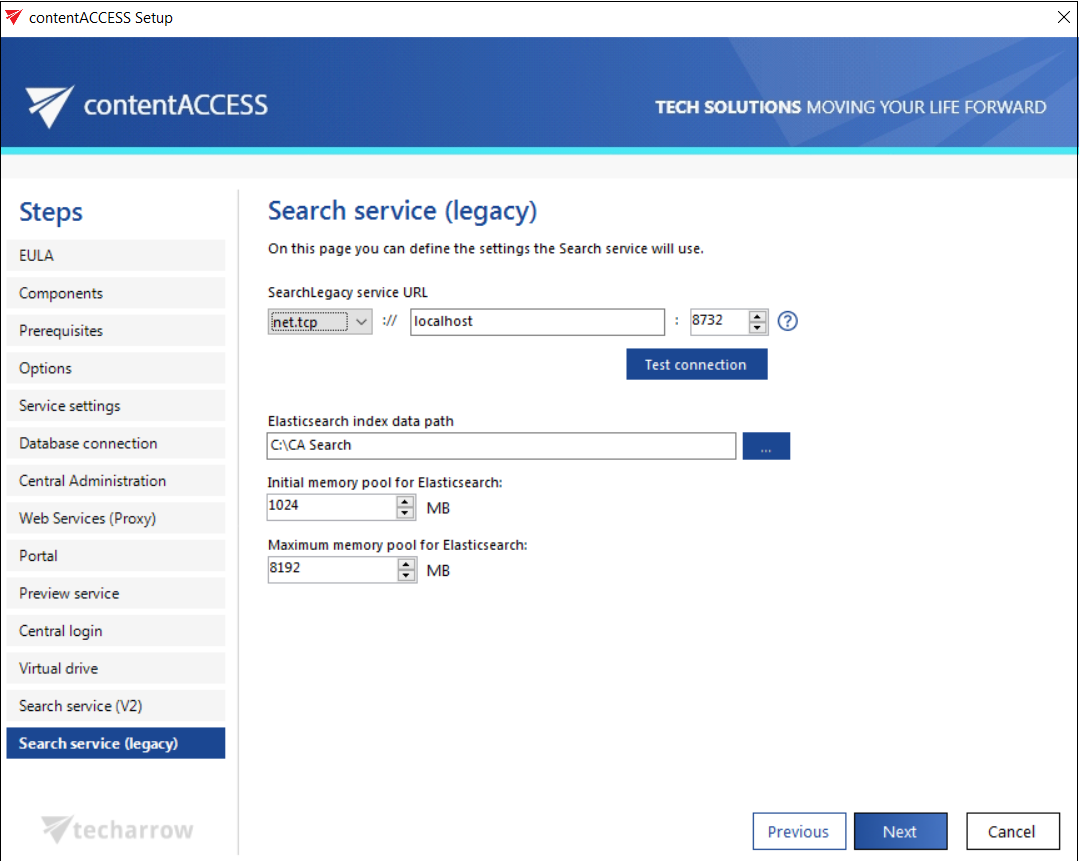Jump to the Central Administration step
1079x861 pixels.
[115, 481]
